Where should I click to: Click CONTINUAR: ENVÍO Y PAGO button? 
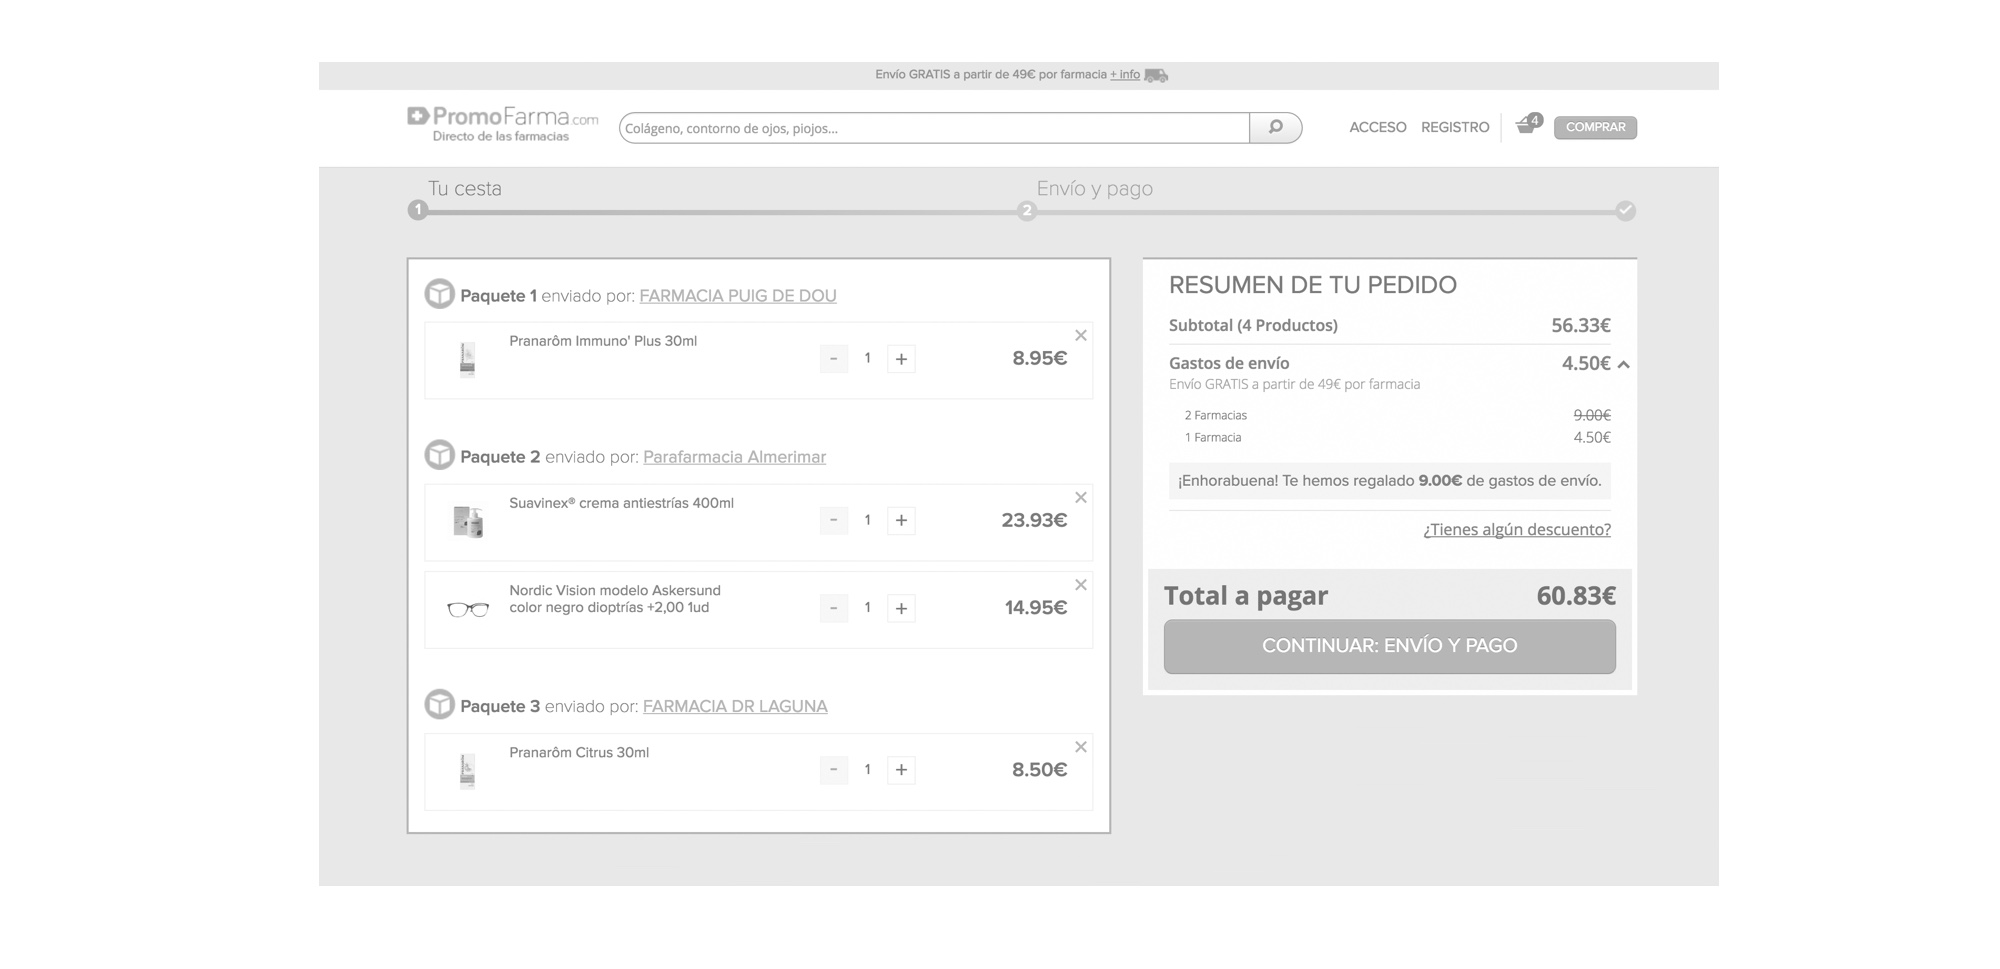tap(1389, 646)
